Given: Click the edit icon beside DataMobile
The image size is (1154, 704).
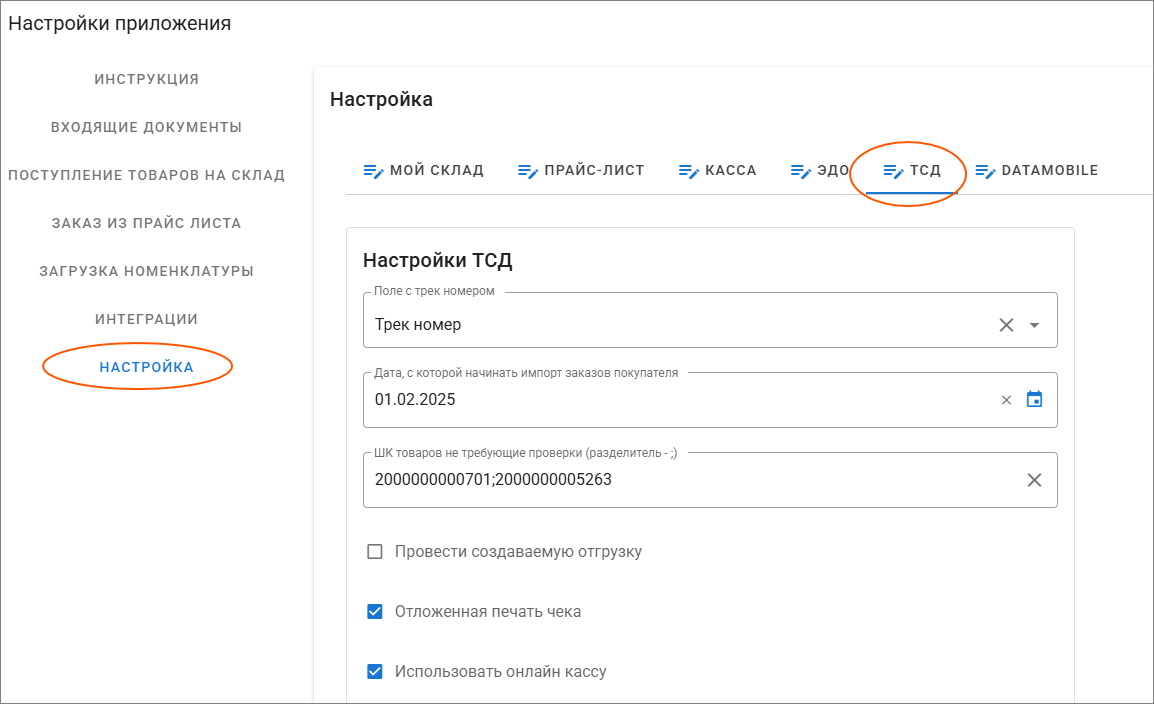Looking at the screenshot, I should 985,171.
